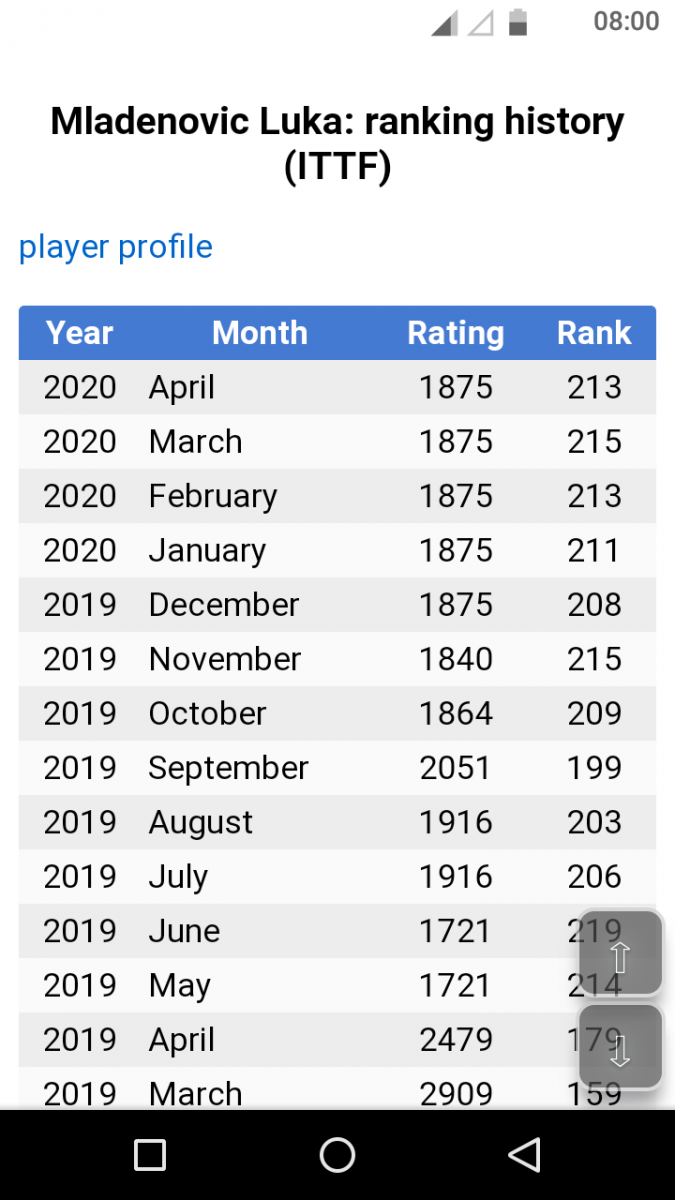Select the 2020 April row
The width and height of the screenshot is (675, 1200).
[x=337, y=387]
